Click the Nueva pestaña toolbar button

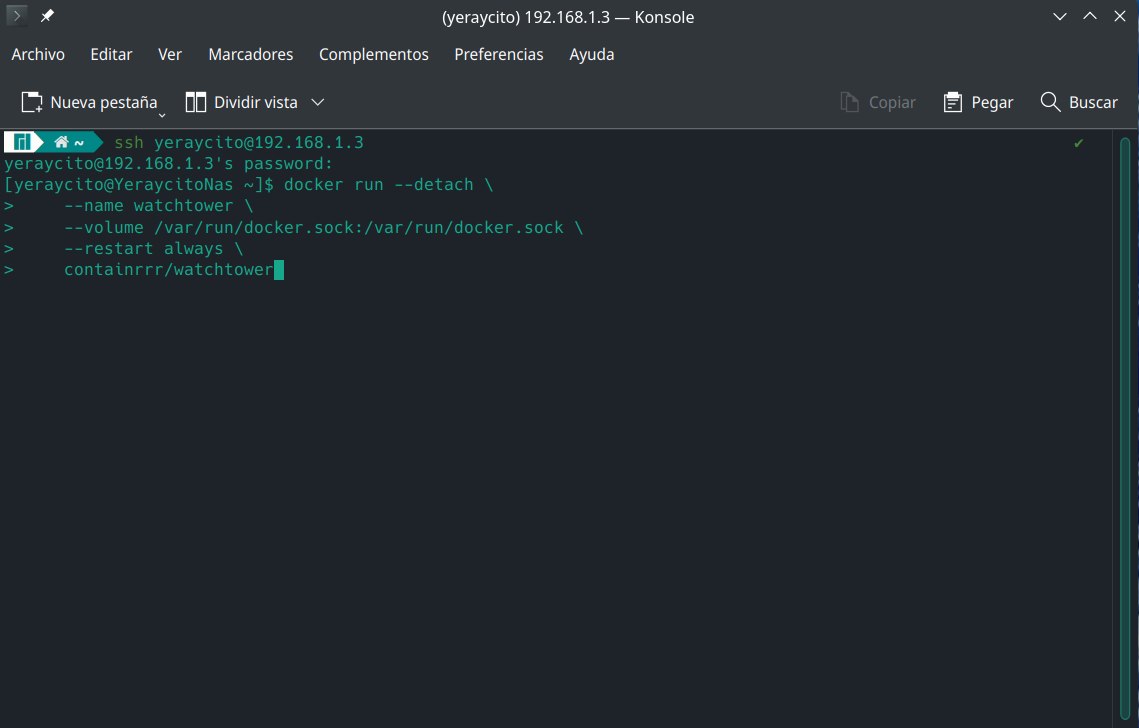[90, 102]
